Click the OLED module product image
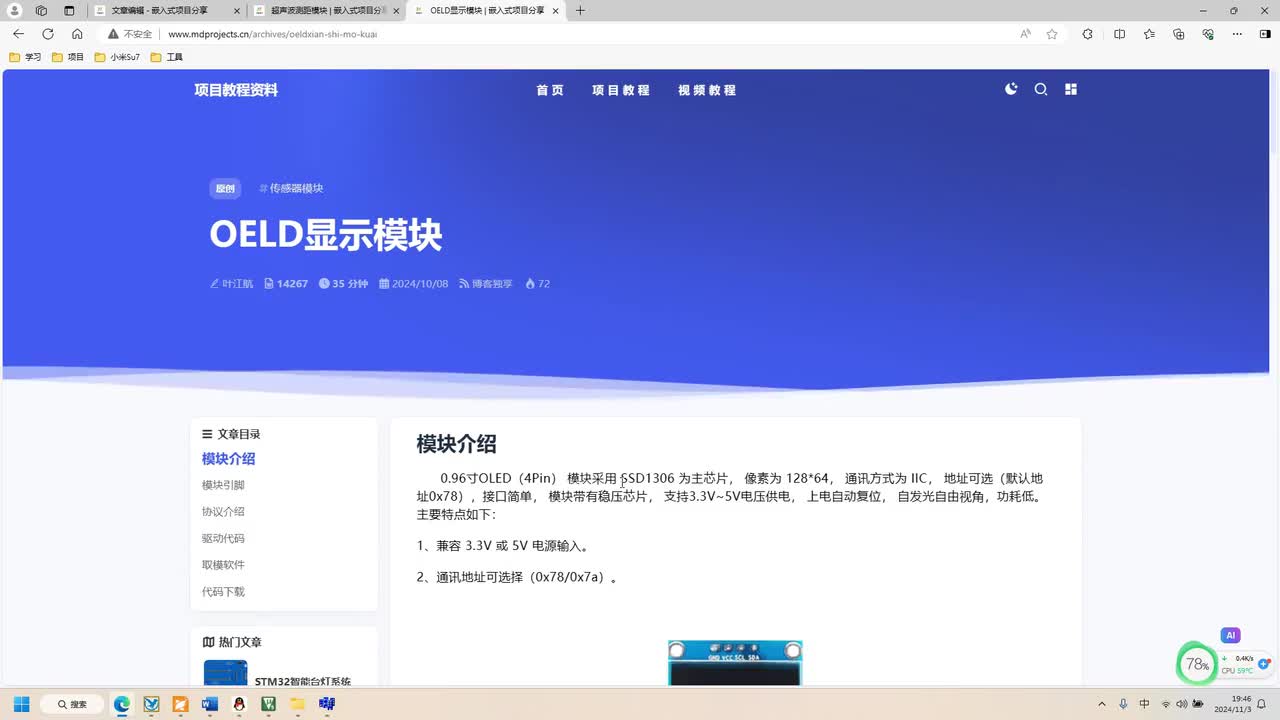This screenshot has height=720, width=1280. pyautogui.click(x=735, y=663)
